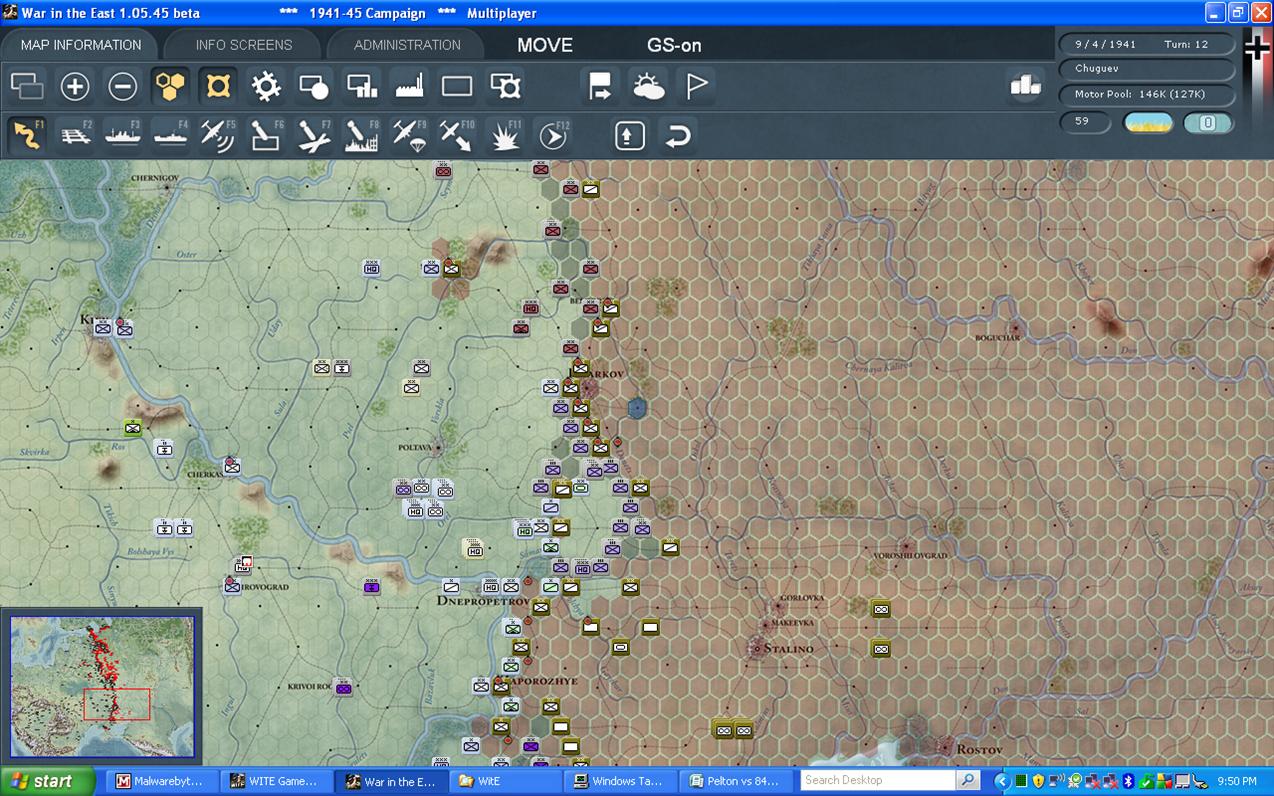Select the F3 naval transport mode
1274x796 pixels.
click(123, 135)
